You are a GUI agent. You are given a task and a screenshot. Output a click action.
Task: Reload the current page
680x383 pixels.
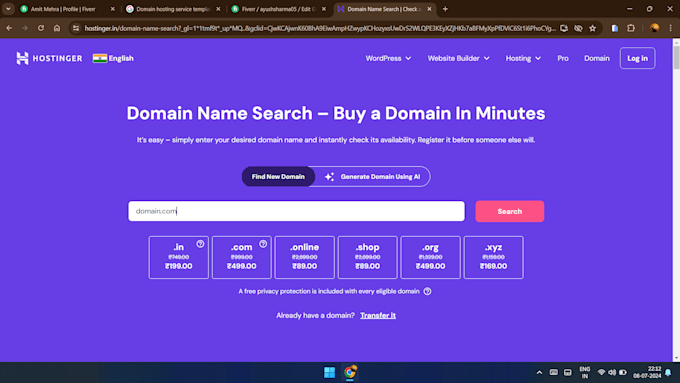click(x=41, y=28)
